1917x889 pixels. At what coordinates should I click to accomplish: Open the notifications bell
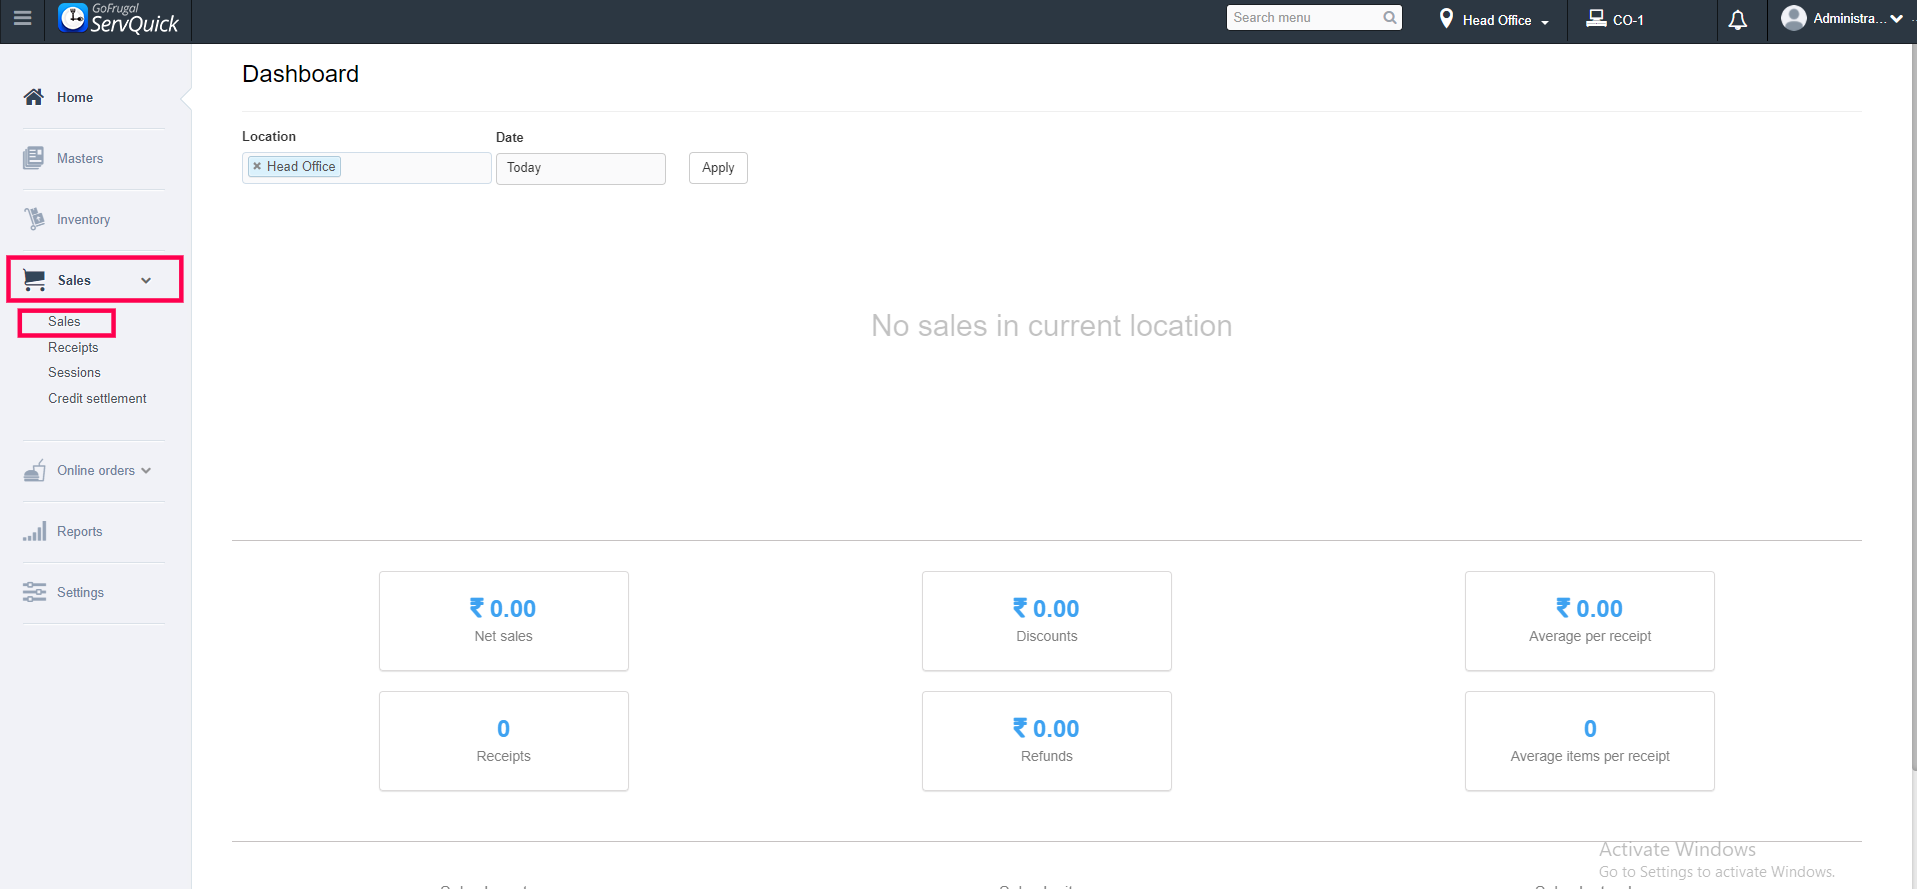pyautogui.click(x=1738, y=20)
